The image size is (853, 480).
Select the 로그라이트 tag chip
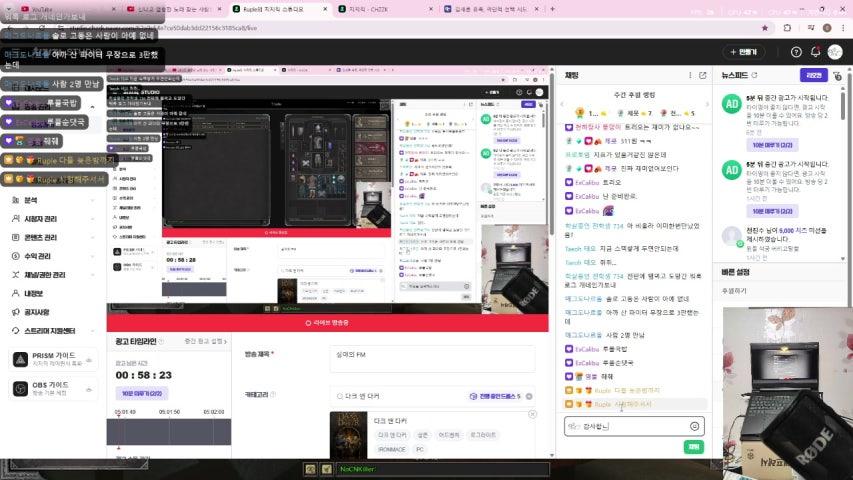coord(483,435)
